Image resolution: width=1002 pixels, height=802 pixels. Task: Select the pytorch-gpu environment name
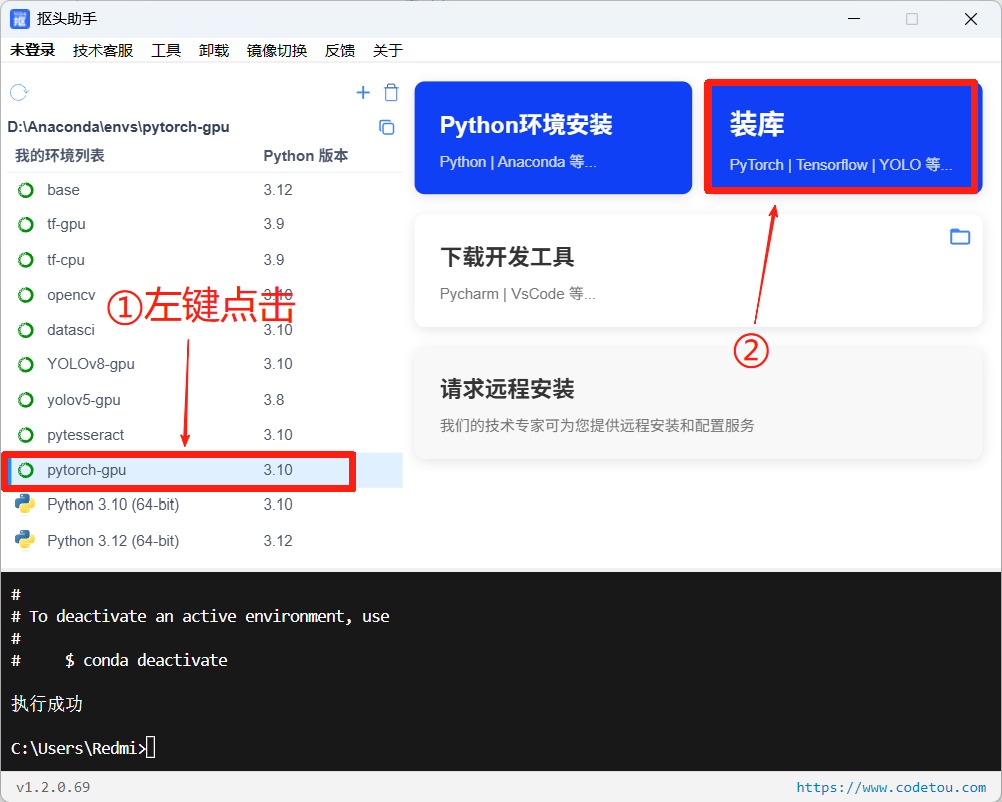click(87, 470)
